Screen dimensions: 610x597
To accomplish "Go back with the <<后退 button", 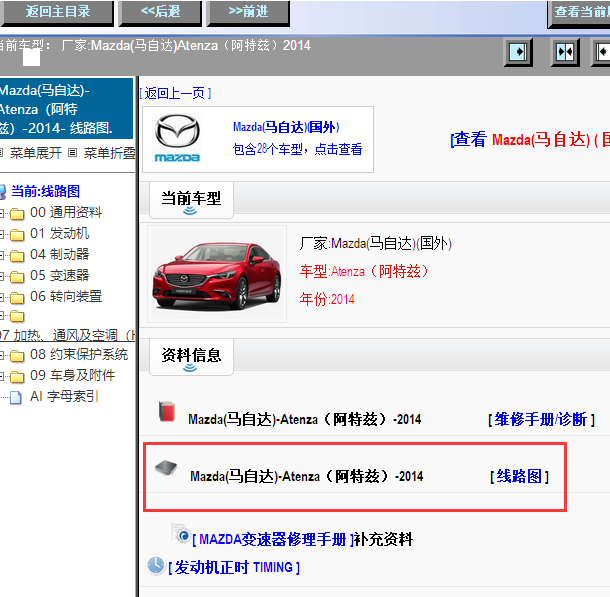I will coord(160,12).
